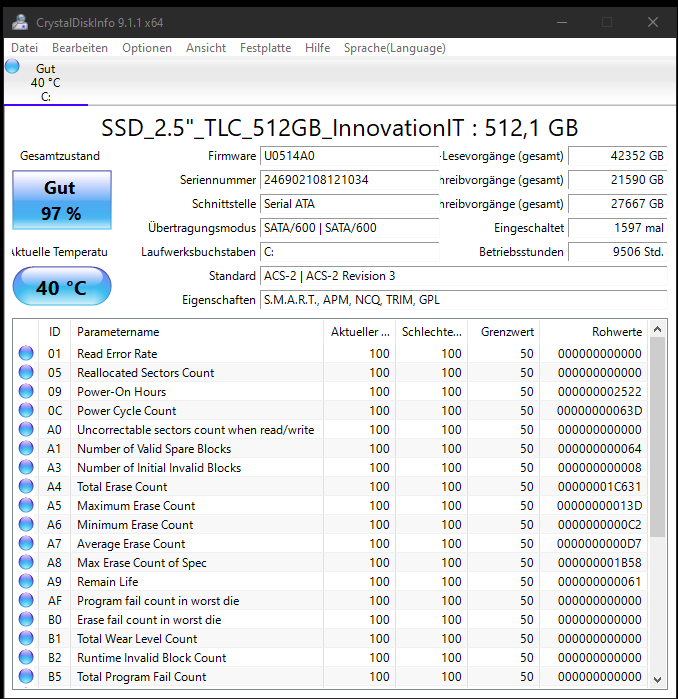Click the value 21590 GB

(618, 180)
